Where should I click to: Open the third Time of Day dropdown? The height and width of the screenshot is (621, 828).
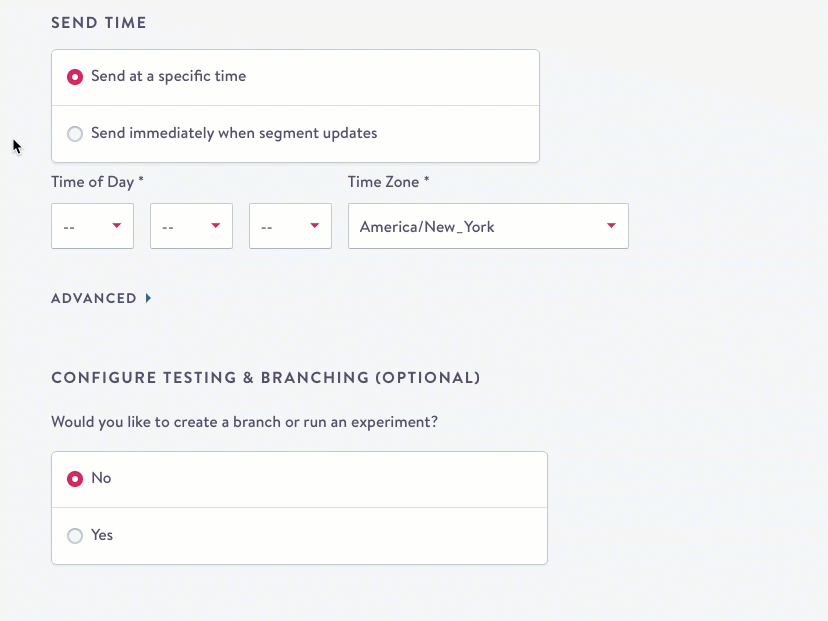click(x=290, y=227)
